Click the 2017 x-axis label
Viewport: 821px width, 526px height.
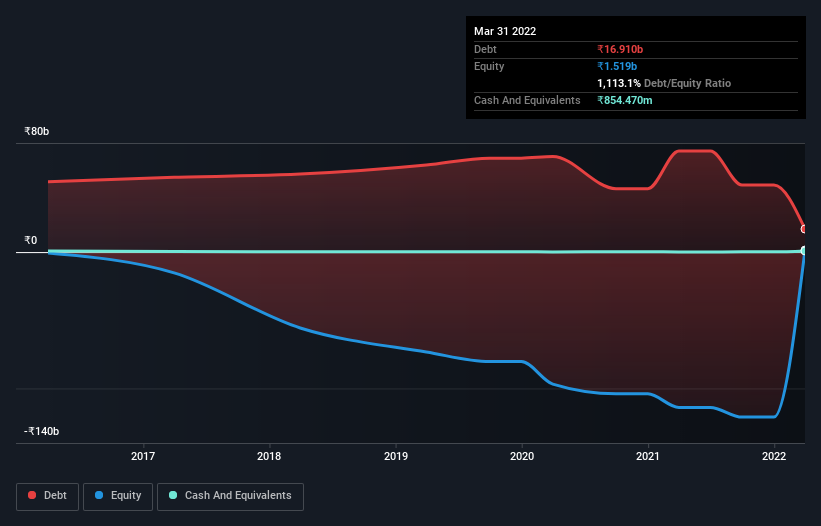143,456
